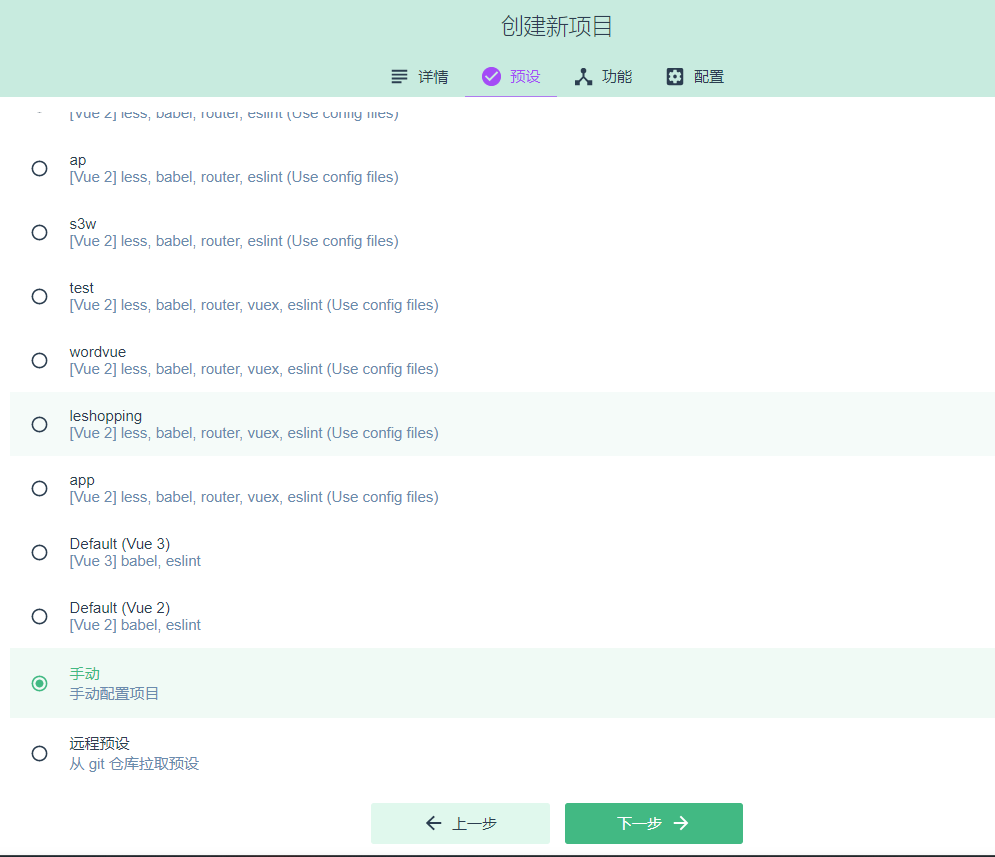Select the 远程预设 option

click(39, 753)
